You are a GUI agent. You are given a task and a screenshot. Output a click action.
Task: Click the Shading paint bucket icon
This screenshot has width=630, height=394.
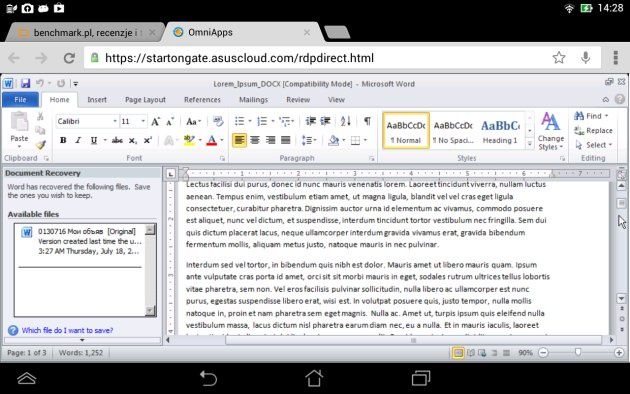[x=333, y=140]
